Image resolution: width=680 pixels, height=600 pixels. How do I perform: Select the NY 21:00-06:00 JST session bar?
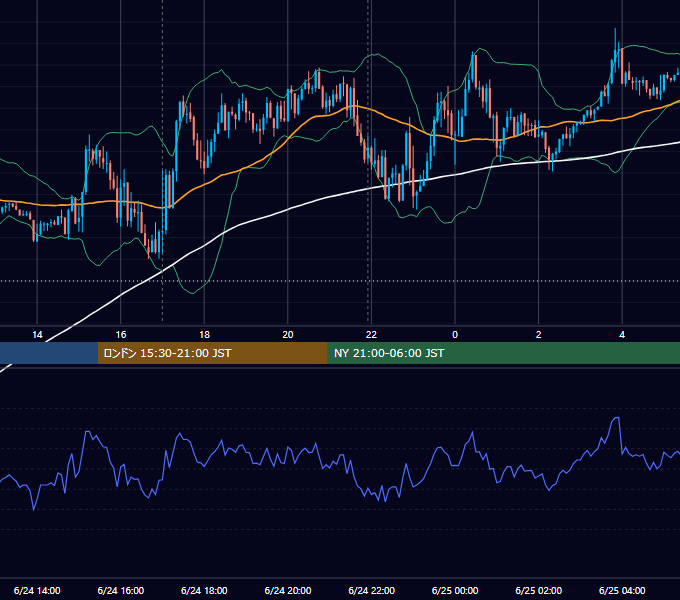503,353
